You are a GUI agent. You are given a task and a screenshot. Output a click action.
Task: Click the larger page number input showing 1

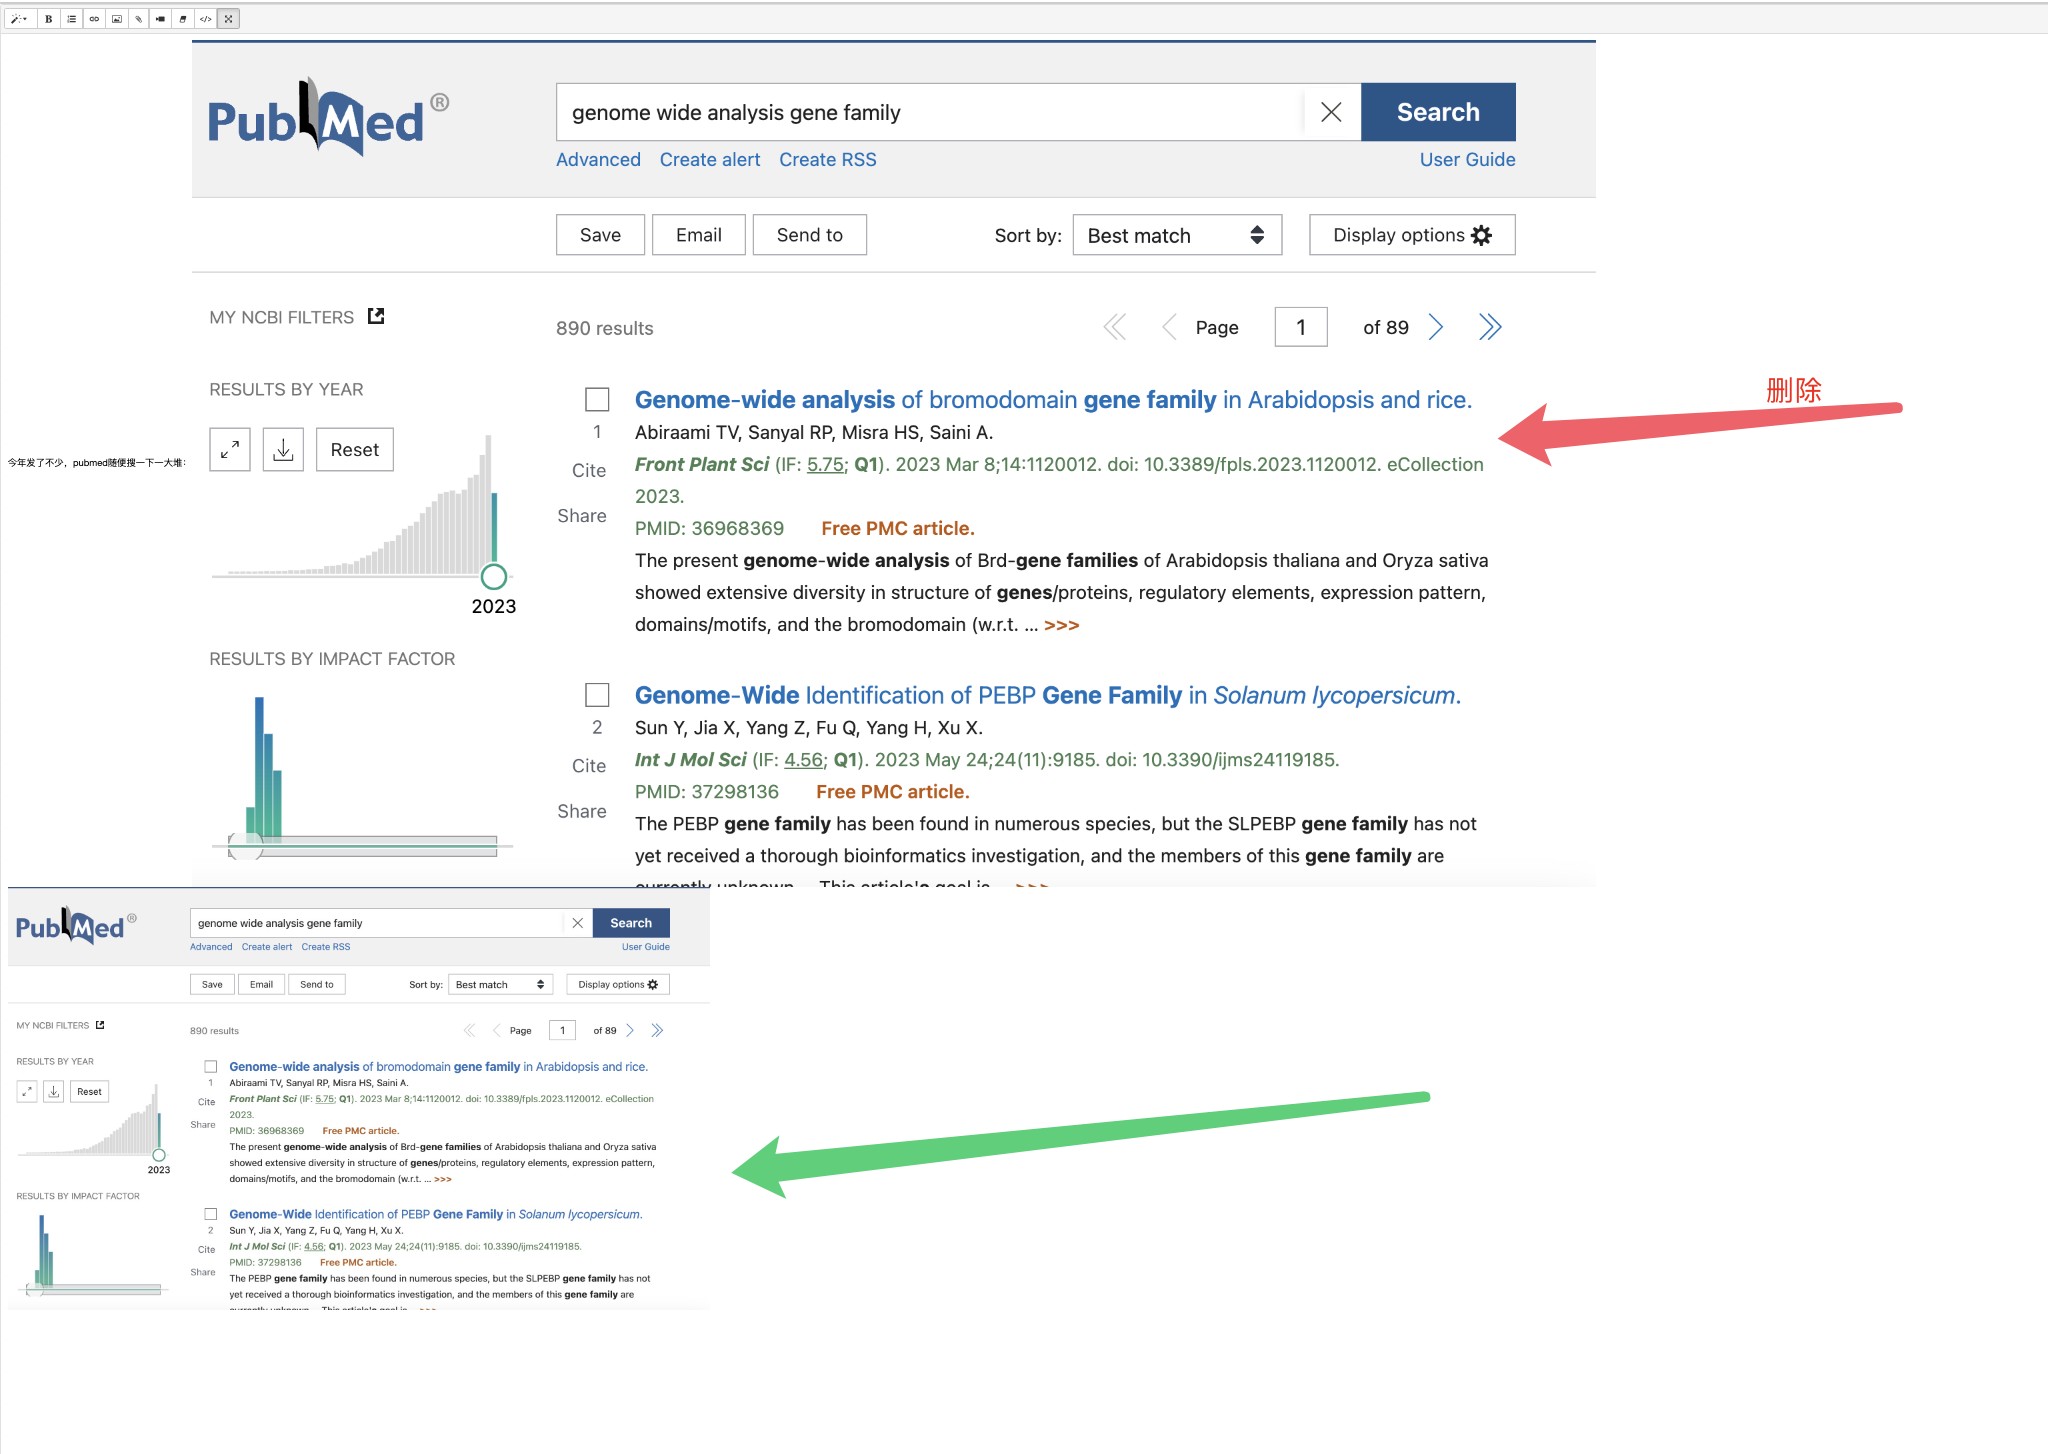1301,327
